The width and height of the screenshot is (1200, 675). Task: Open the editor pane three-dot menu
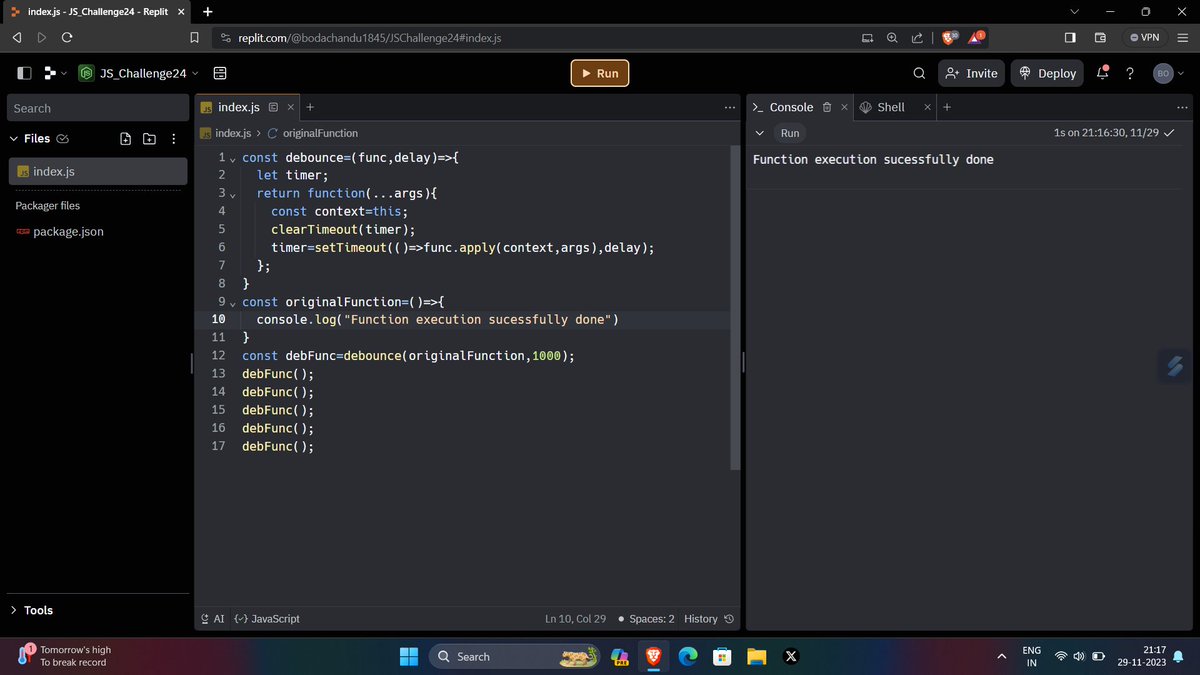pos(730,107)
